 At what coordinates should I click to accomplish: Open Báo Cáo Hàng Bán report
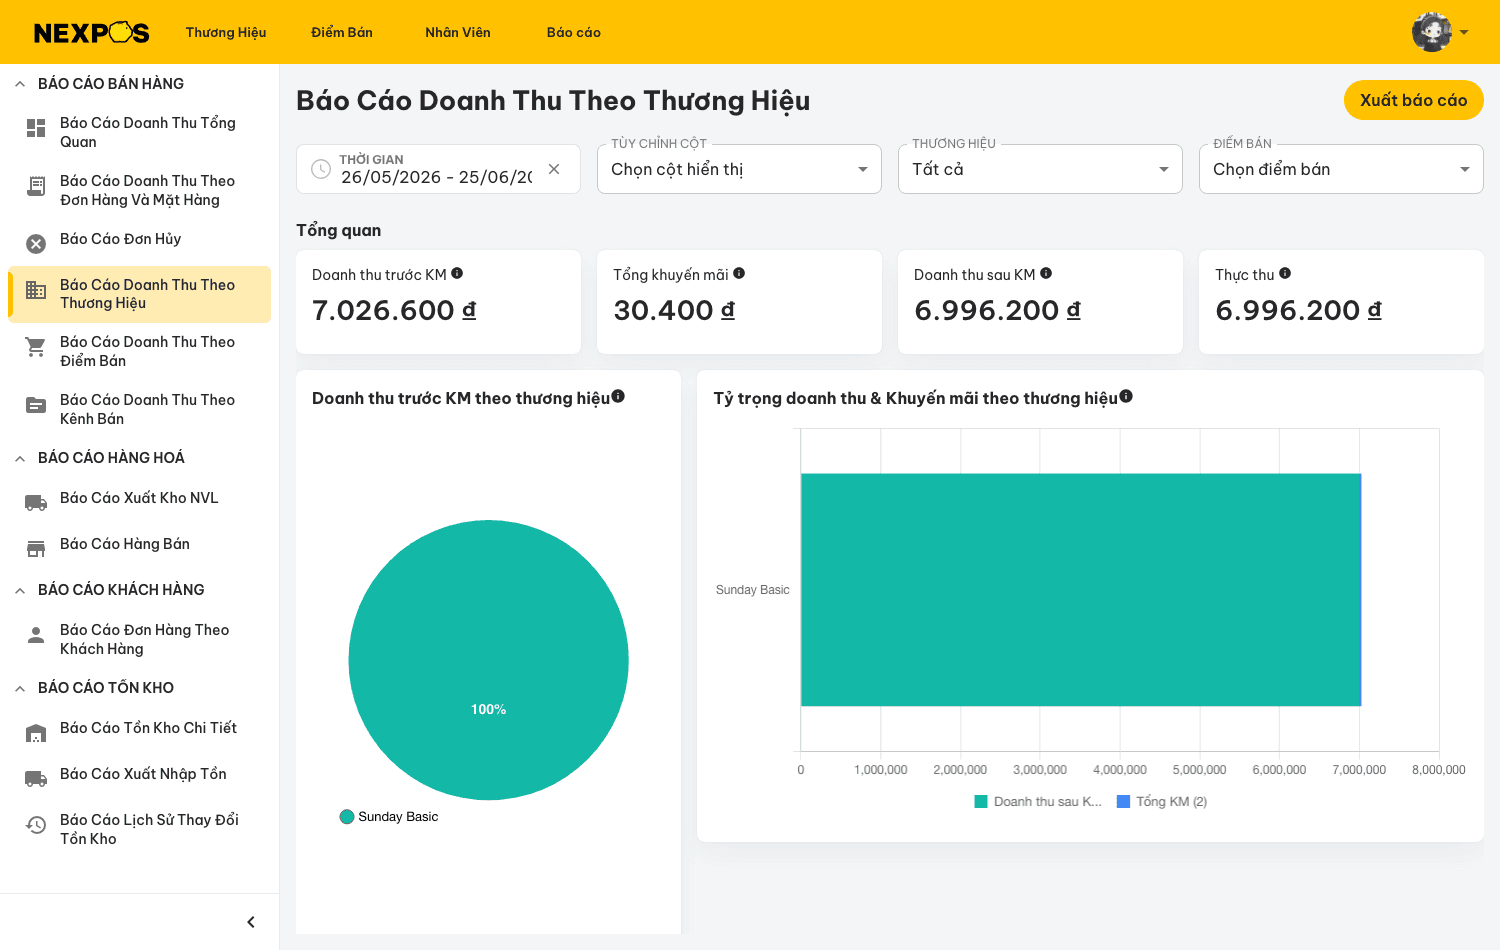pos(139,544)
